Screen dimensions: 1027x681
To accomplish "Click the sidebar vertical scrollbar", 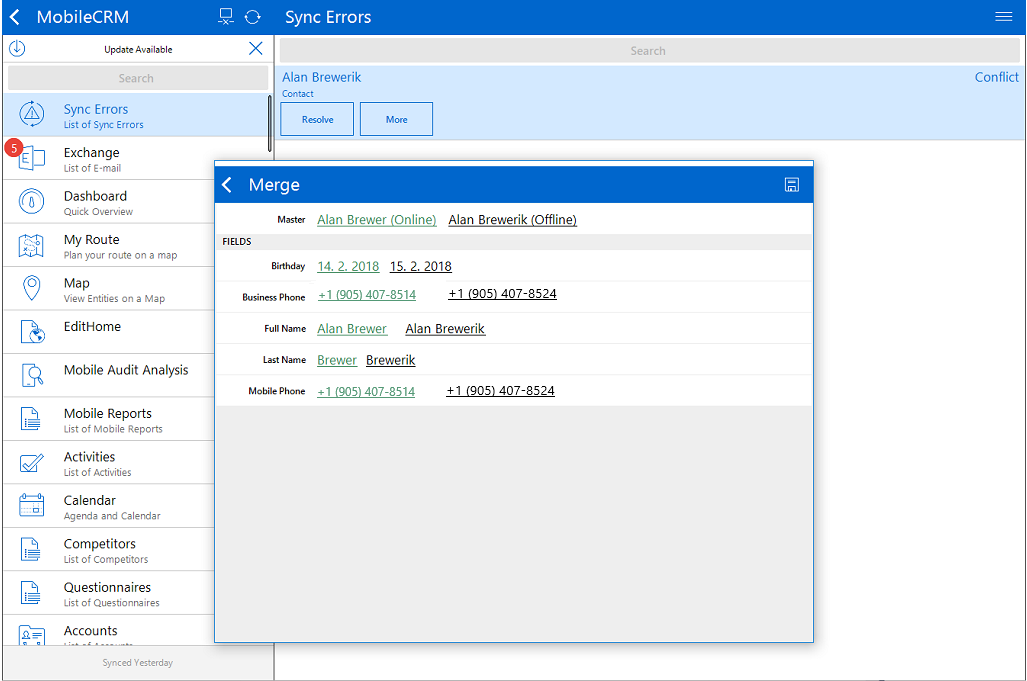I will [269, 124].
